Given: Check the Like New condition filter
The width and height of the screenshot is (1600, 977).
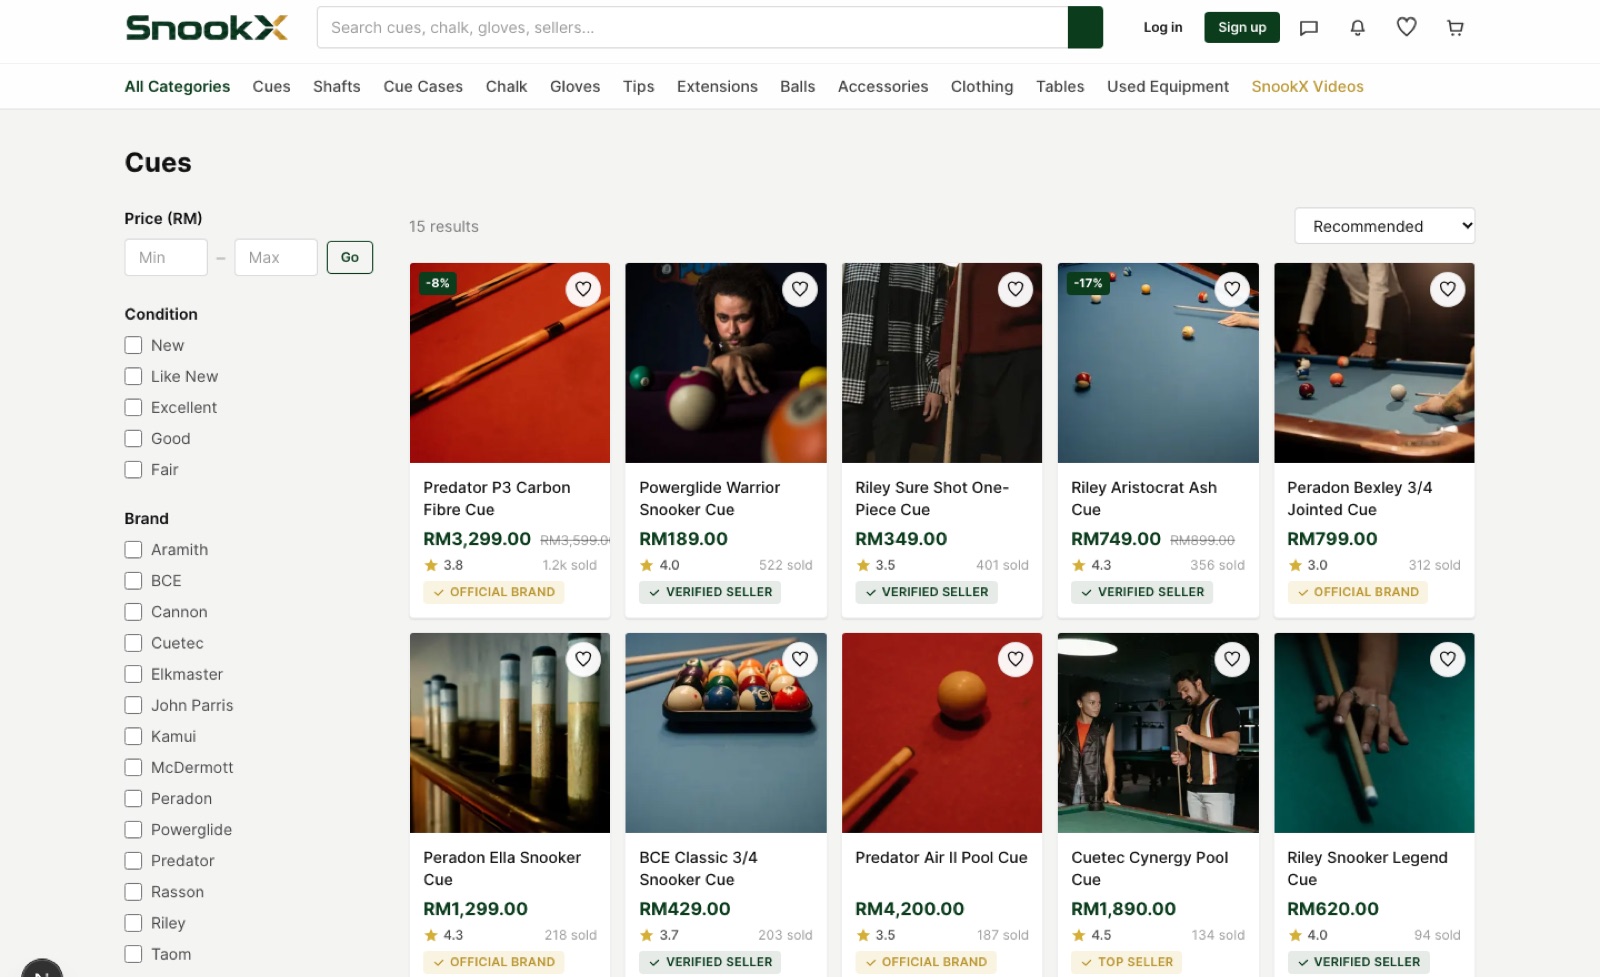Looking at the screenshot, I should point(133,376).
